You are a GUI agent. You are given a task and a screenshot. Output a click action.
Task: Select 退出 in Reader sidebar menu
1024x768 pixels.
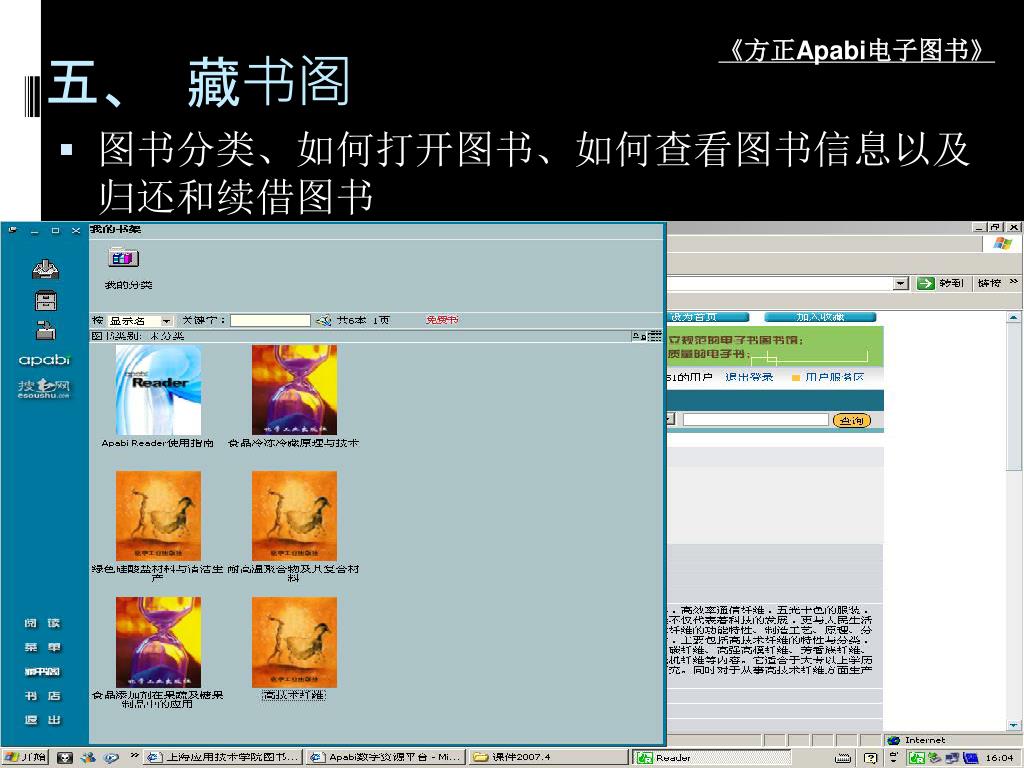42,720
